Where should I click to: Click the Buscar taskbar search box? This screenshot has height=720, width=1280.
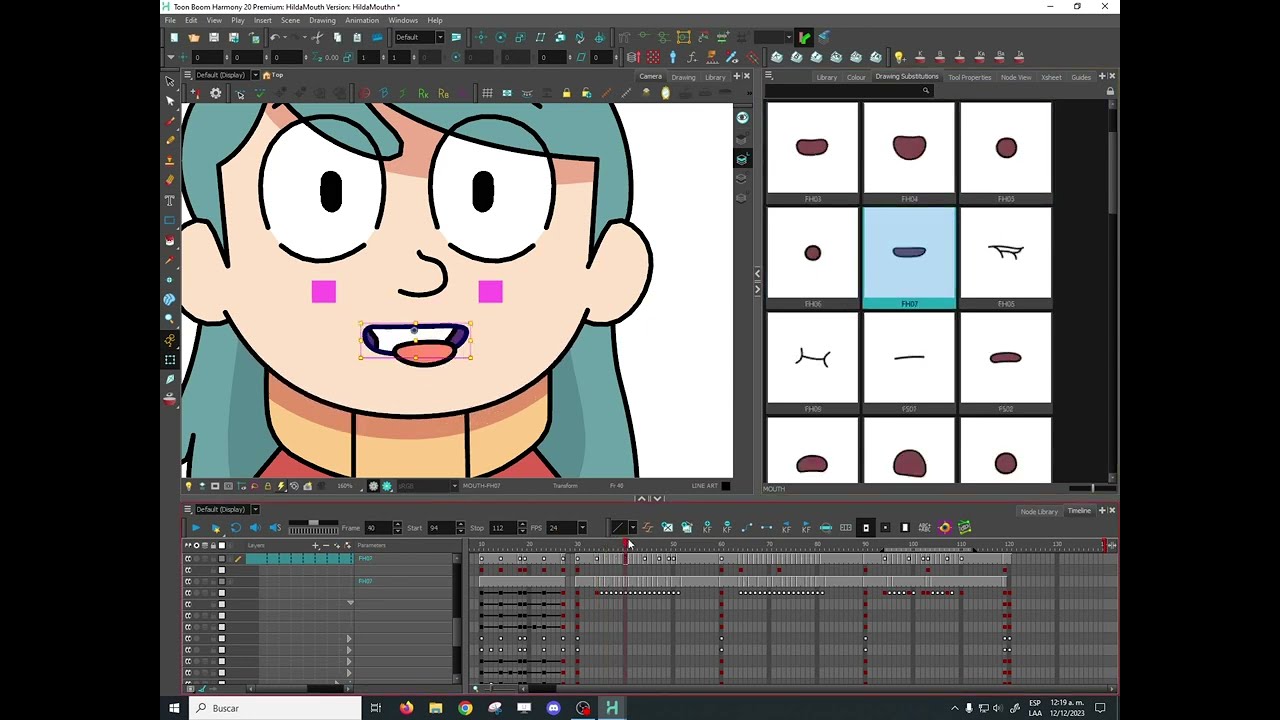pyautogui.click(x=274, y=708)
